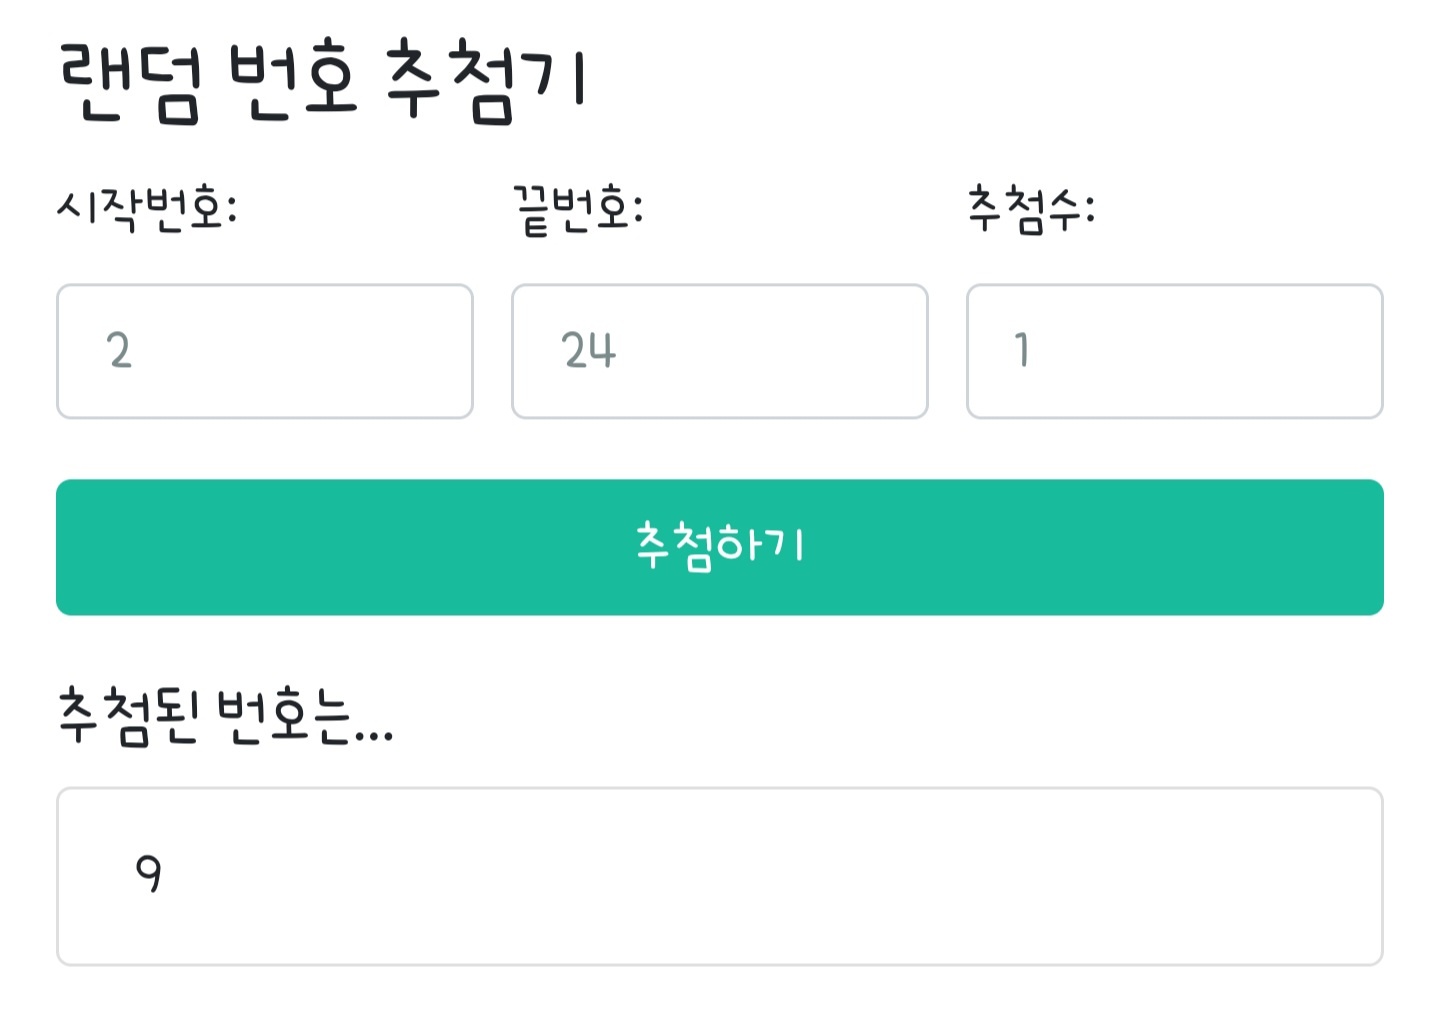Click the drawn number 9
Screen dimensions: 1440x1017
pyautogui.click(x=148, y=874)
